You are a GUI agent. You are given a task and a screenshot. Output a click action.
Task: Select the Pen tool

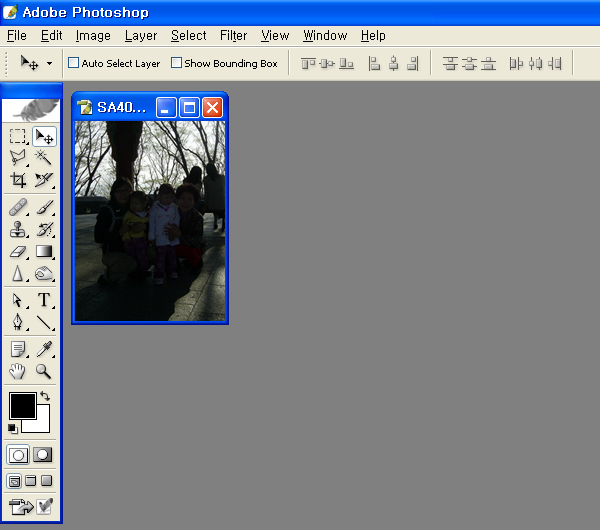click(x=18, y=322)
